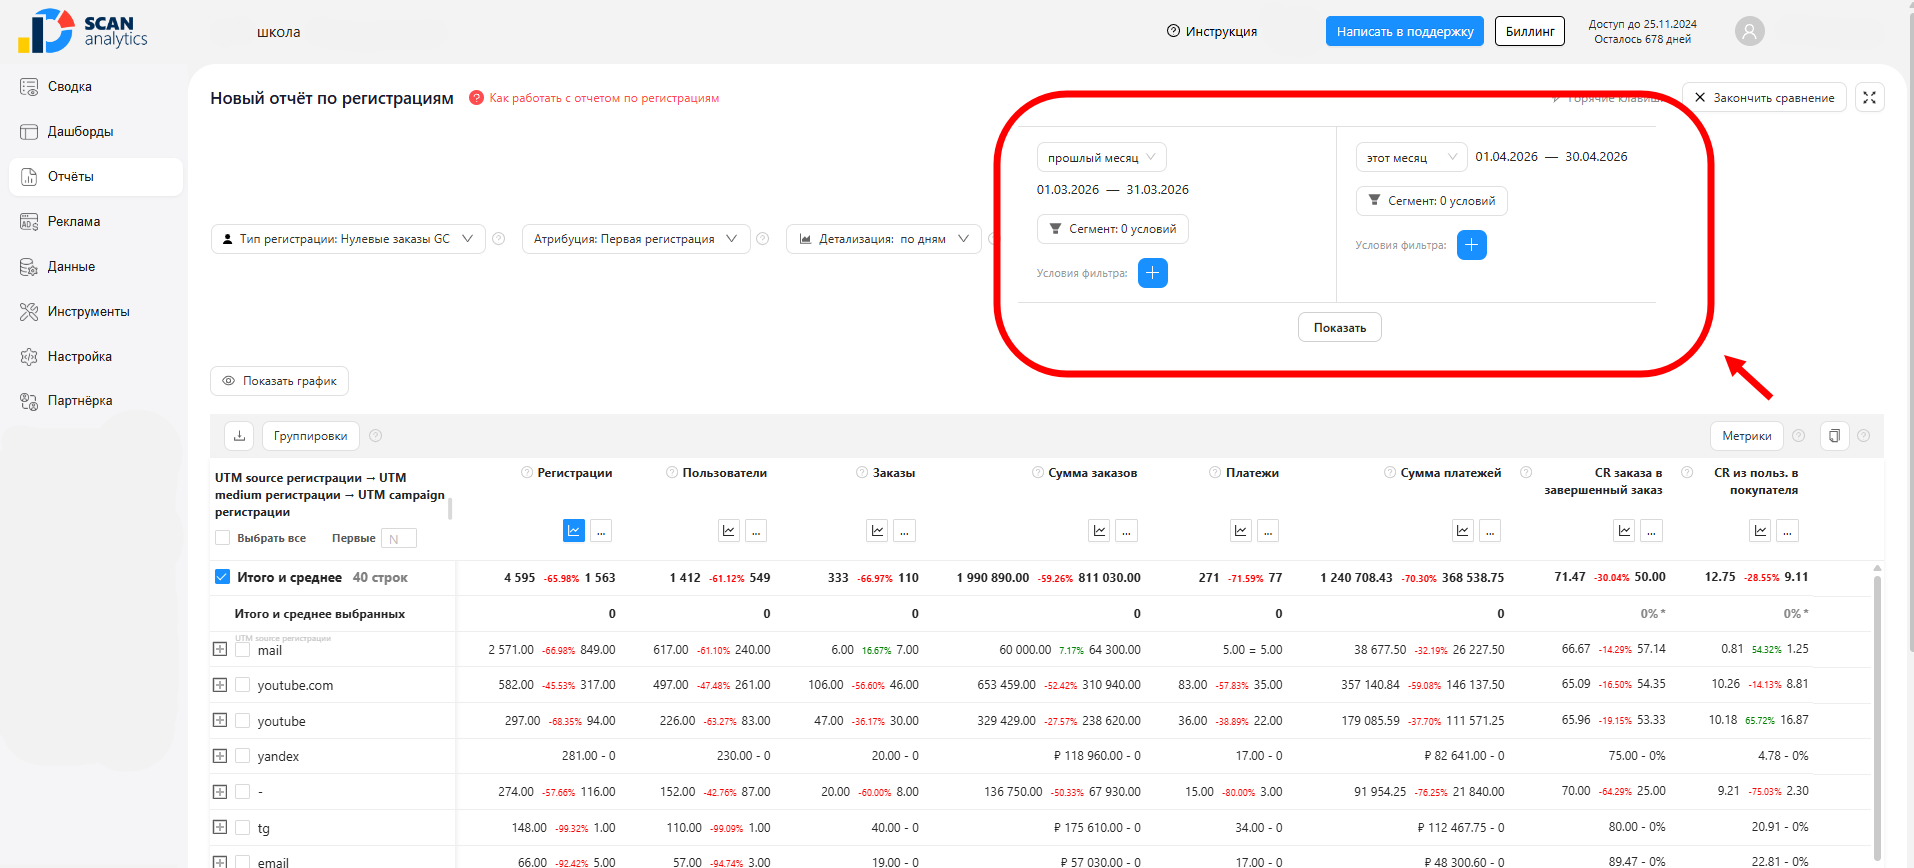
Task: Open Инструменты in sidebar
Action: [95, 312]
